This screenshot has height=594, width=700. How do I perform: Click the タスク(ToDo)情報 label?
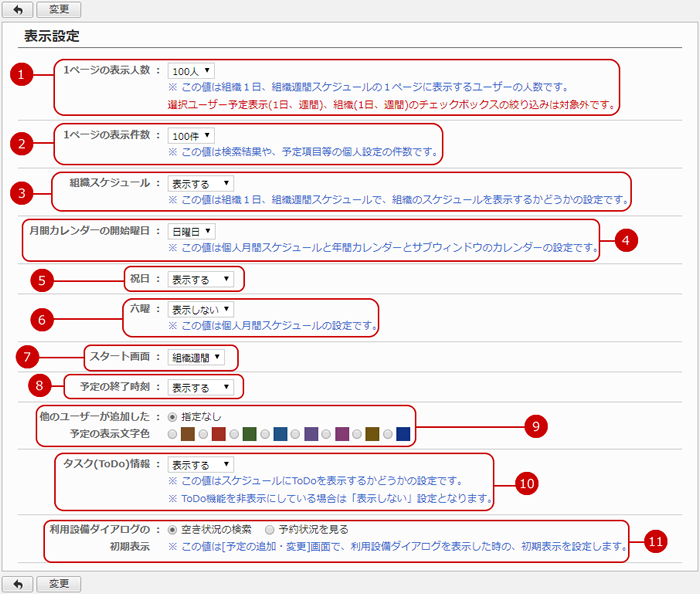[106, 464]
